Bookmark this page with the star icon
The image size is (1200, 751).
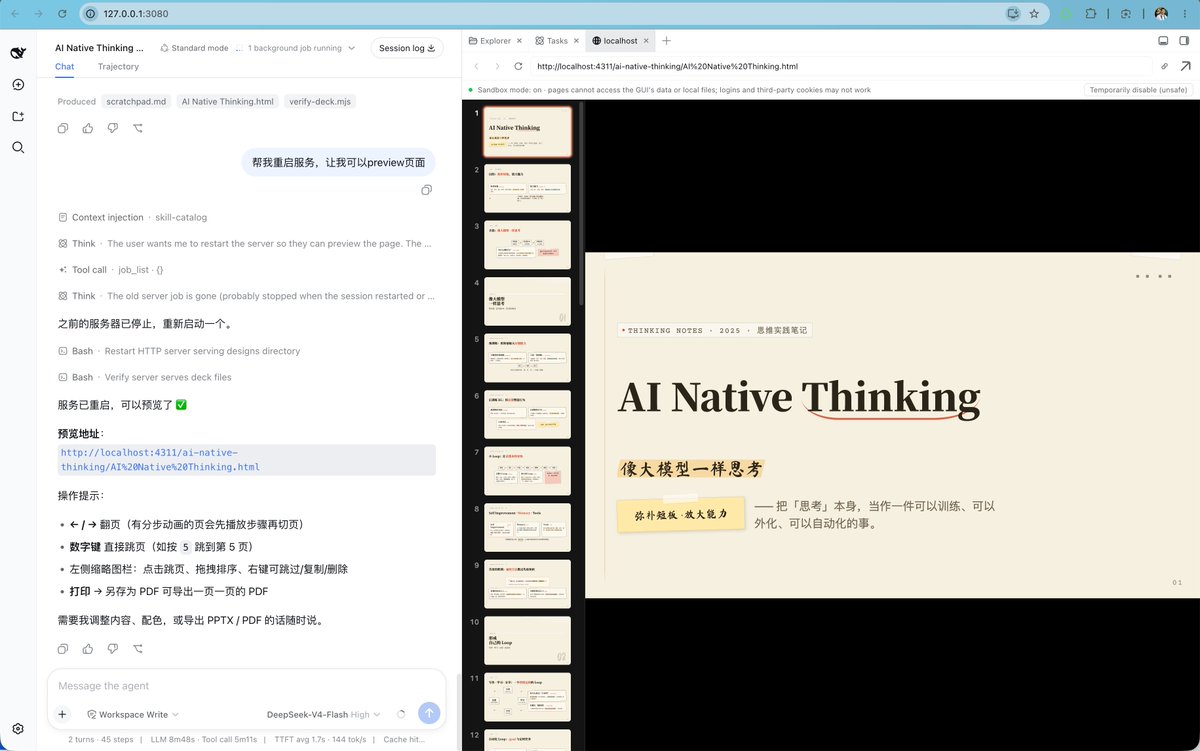pos(1034,14)
